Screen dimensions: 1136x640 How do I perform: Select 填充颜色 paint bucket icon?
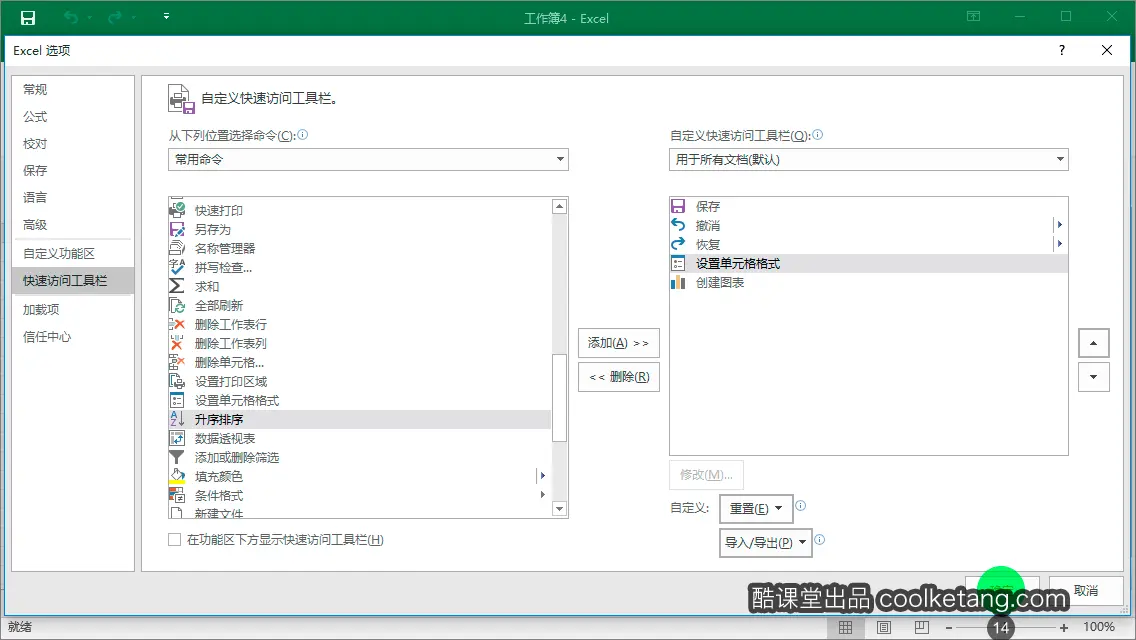pyautogui.click(x=177, y=476)
